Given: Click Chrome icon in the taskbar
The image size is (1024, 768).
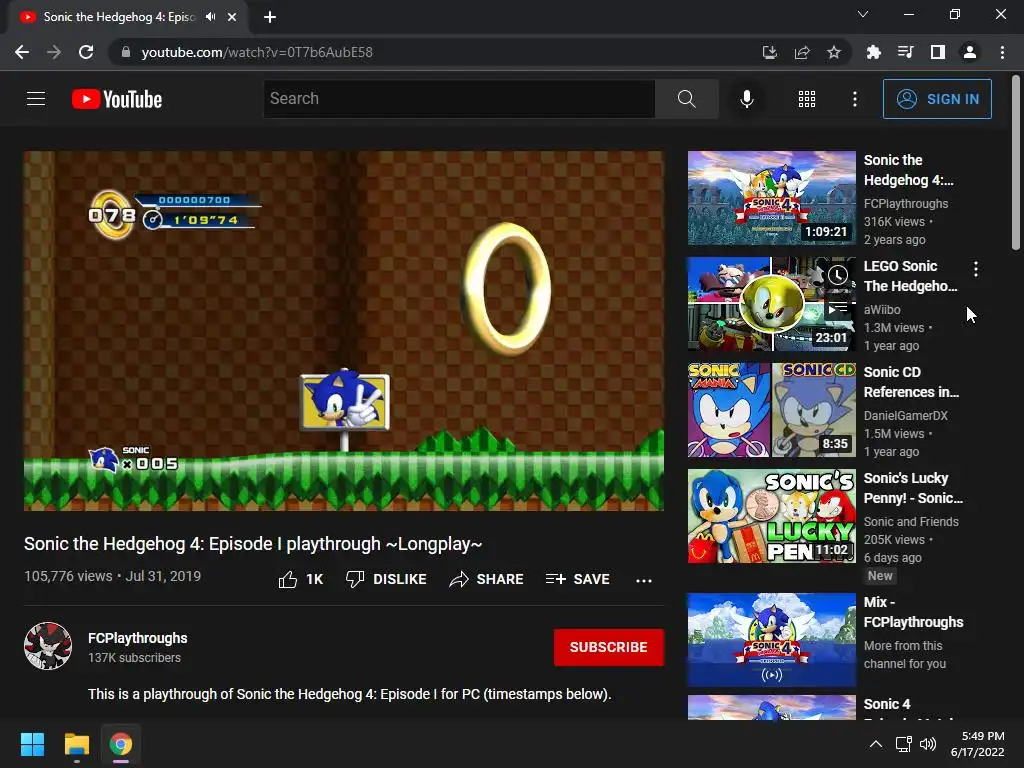Looking at the screenshot, I should [x=121, y=744].
